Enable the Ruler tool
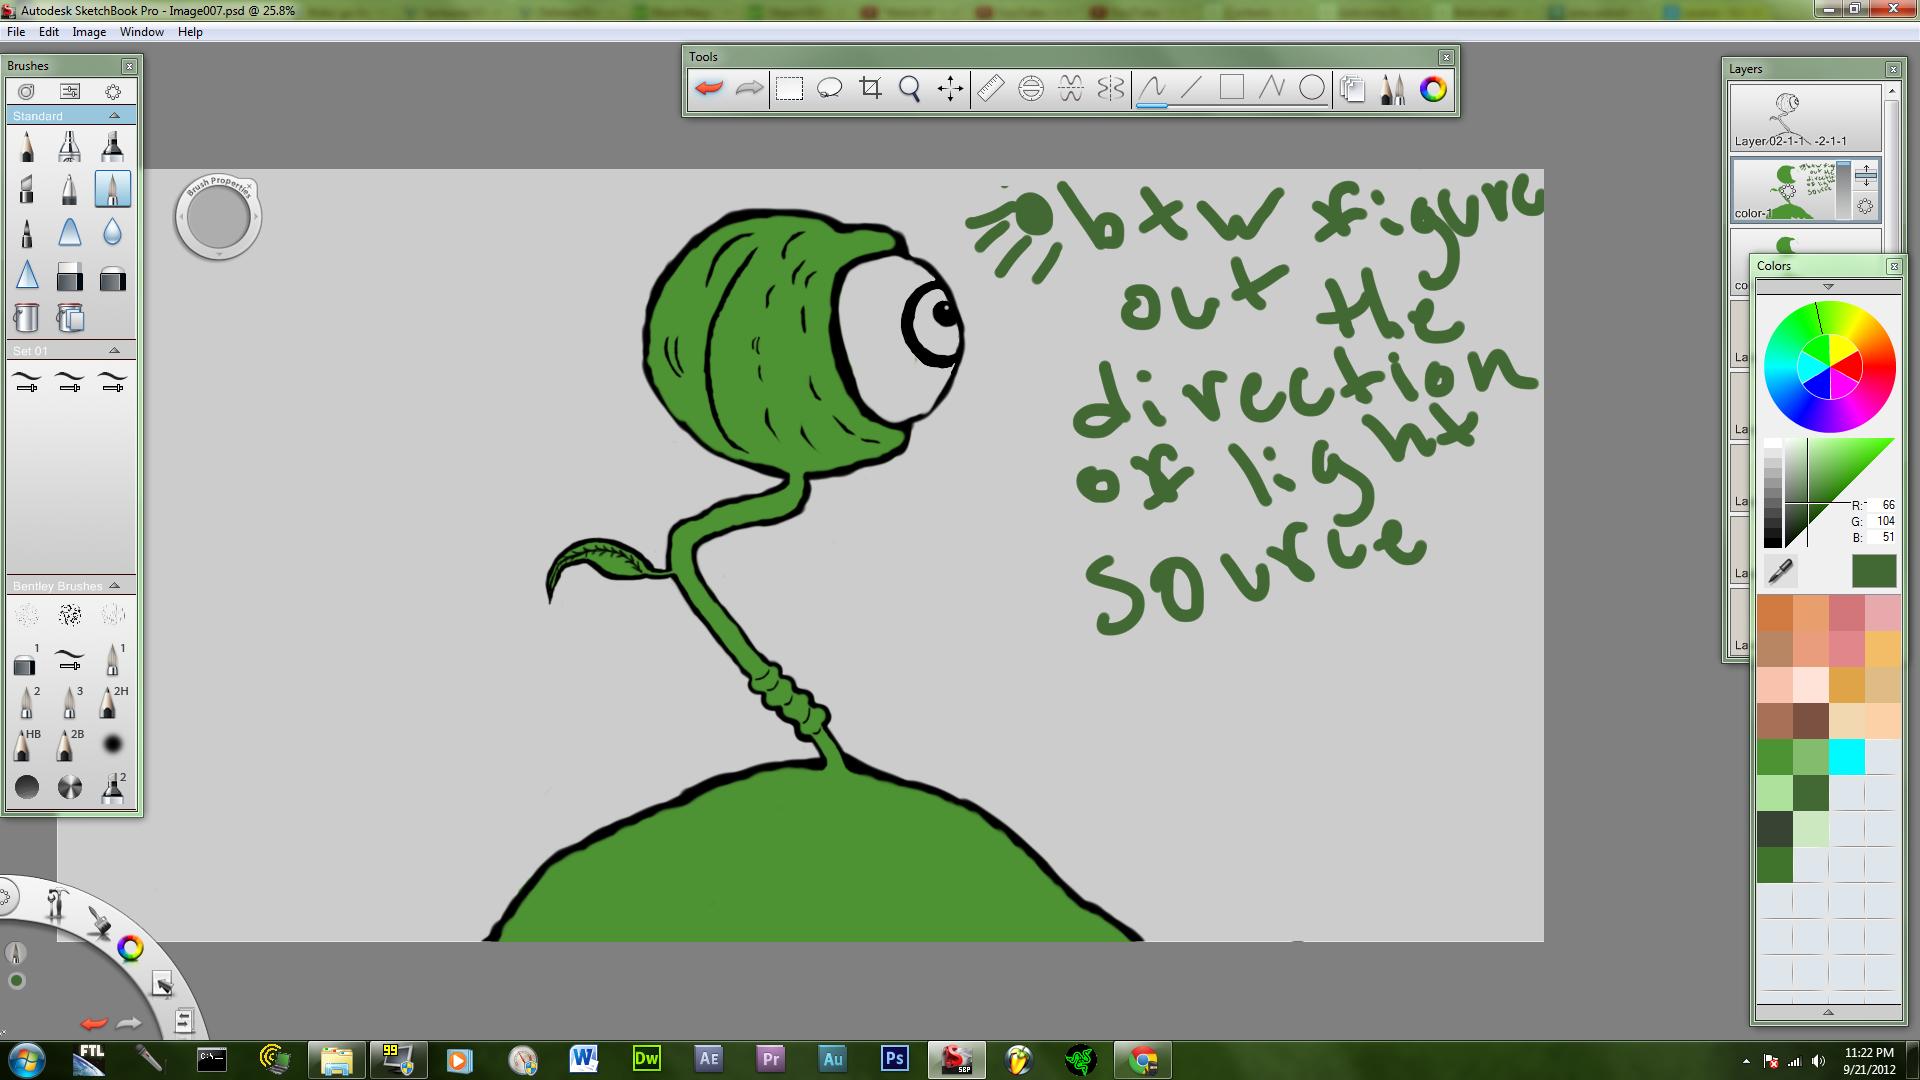Viewport: 1920px width, 1080px height. pyautogui.click(x=990, y=89)
